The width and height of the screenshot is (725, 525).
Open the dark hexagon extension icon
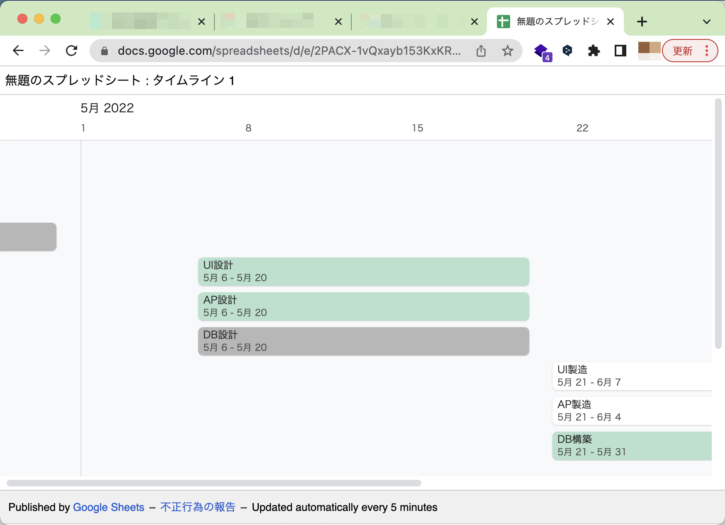click(567, 50)
